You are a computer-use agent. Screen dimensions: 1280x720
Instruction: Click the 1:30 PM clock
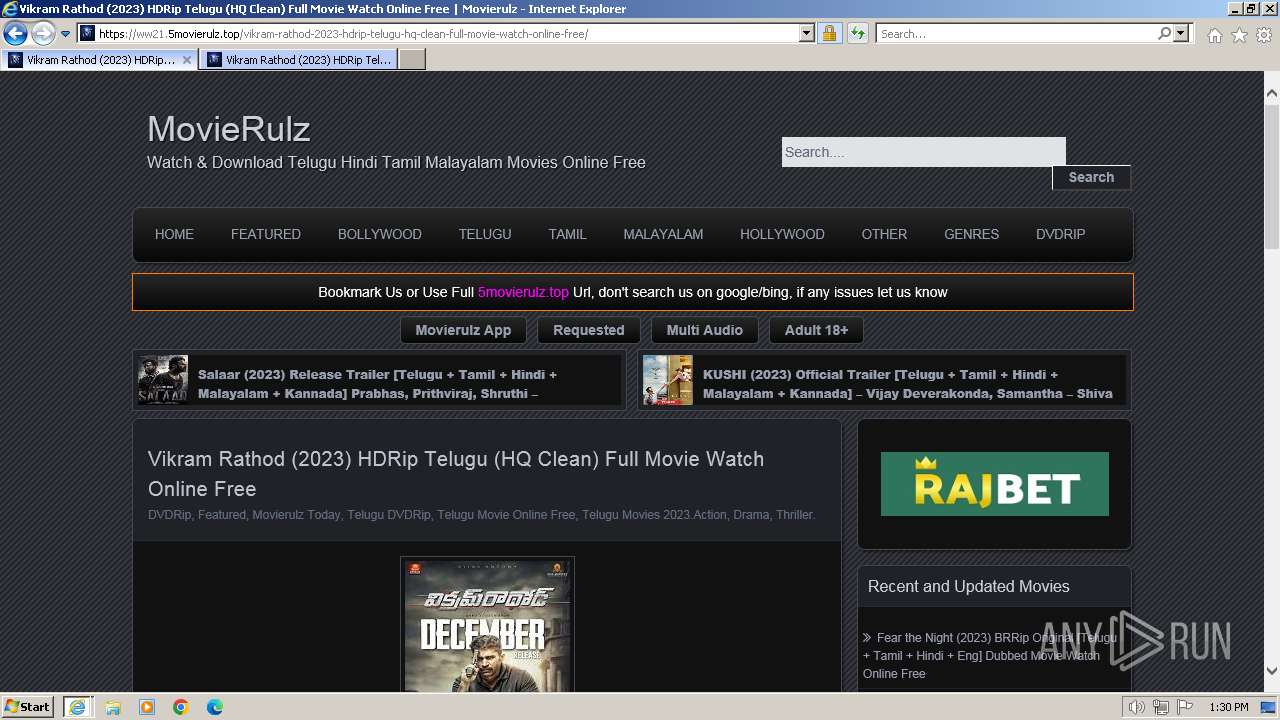1229,707
